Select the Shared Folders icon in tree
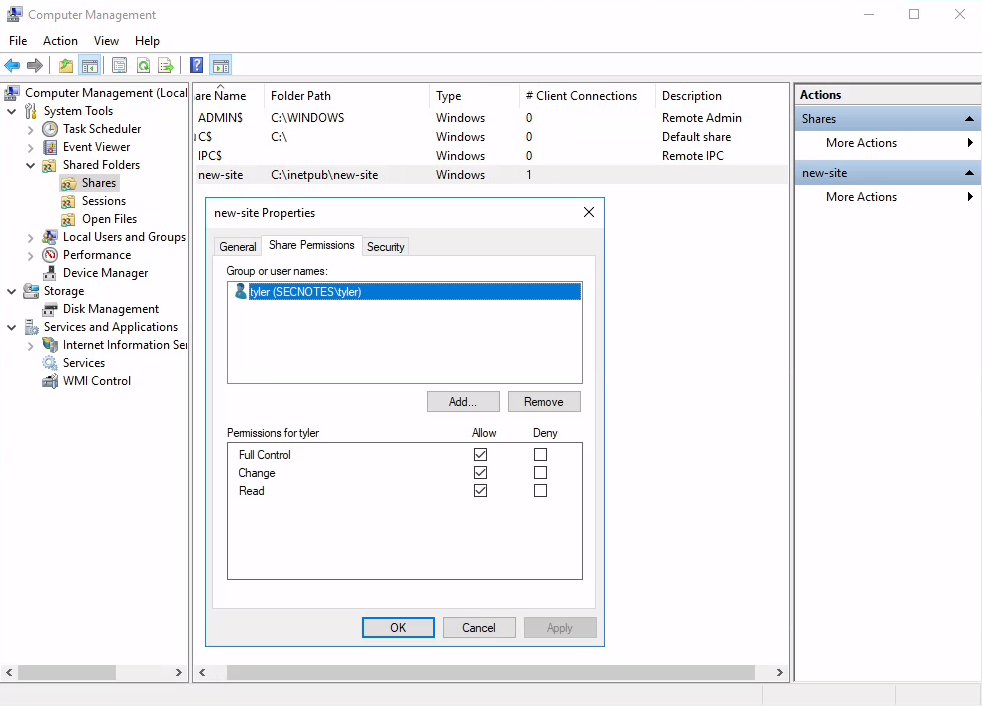 point(49,165)
